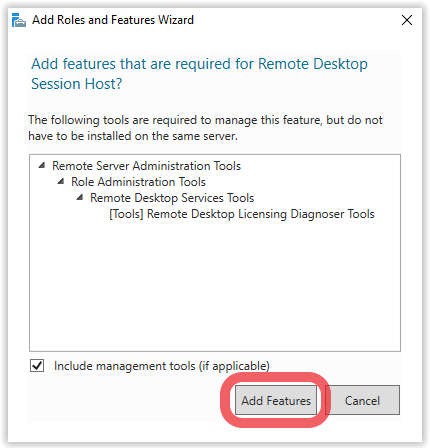Click the 'Session Host?' heading line
This screenshot has height=448, width=430.
(x=77, y=84)
